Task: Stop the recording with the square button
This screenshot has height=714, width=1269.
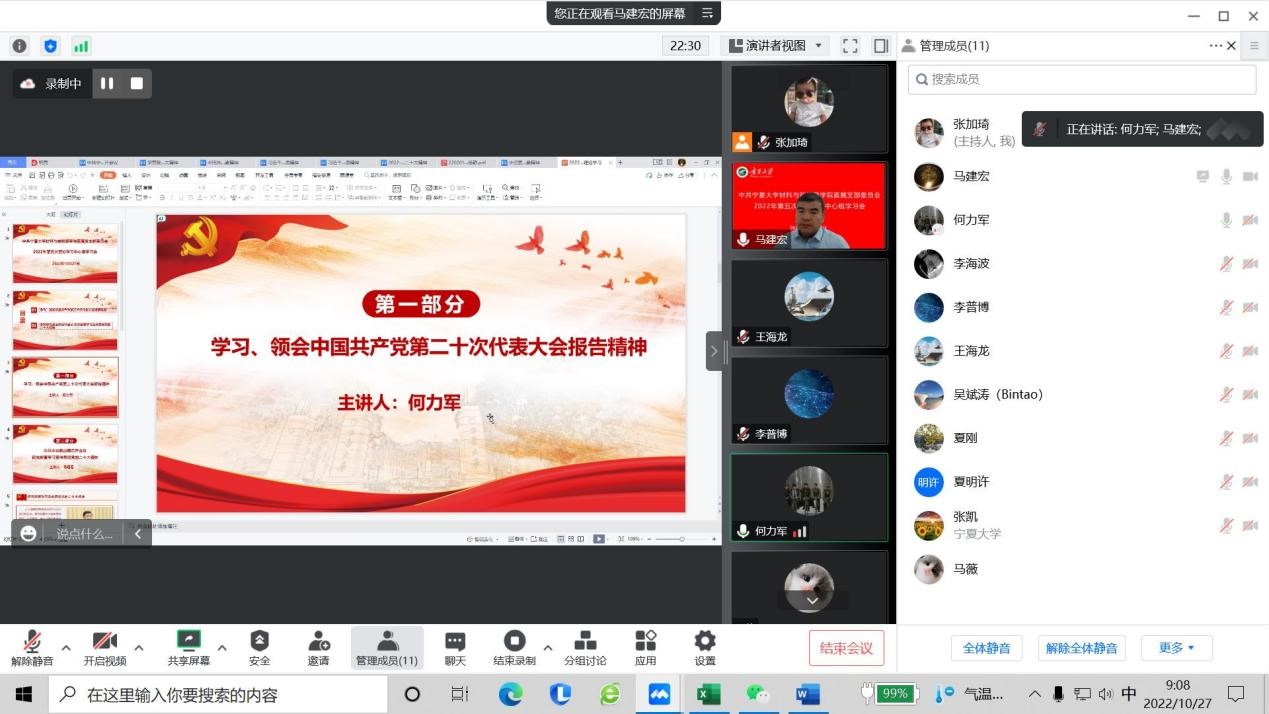Action: pos(137,84)
